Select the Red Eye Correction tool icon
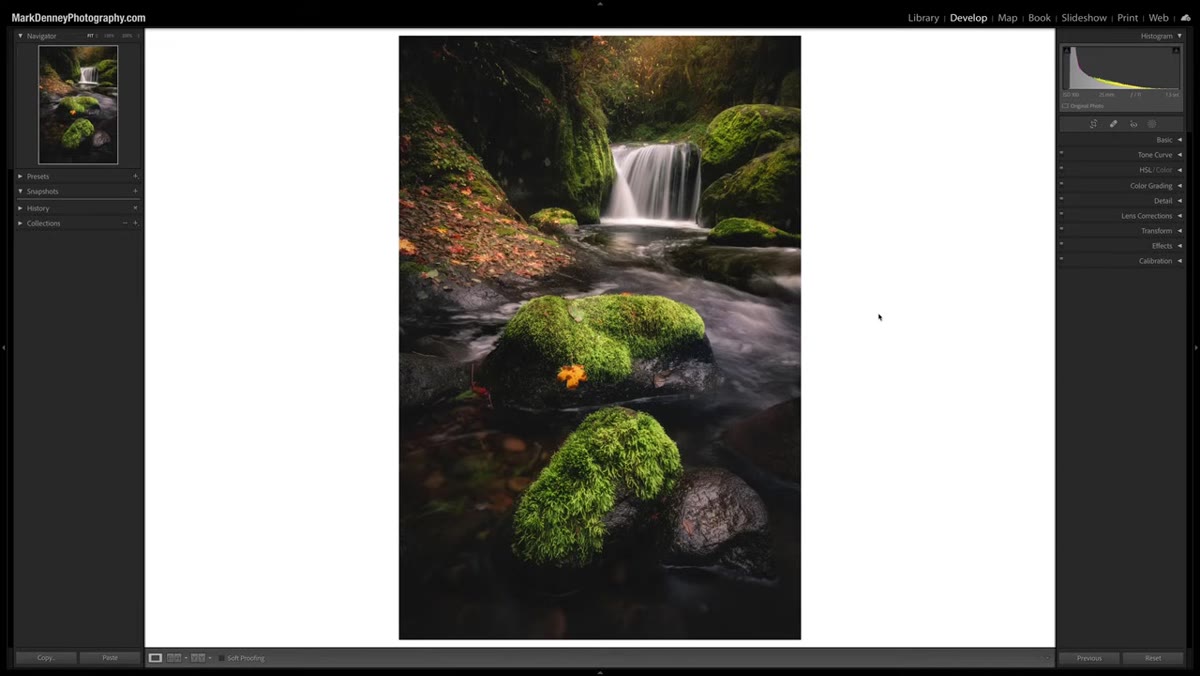This screenshot has width=1200, height=676. [x=1133, y=124]
